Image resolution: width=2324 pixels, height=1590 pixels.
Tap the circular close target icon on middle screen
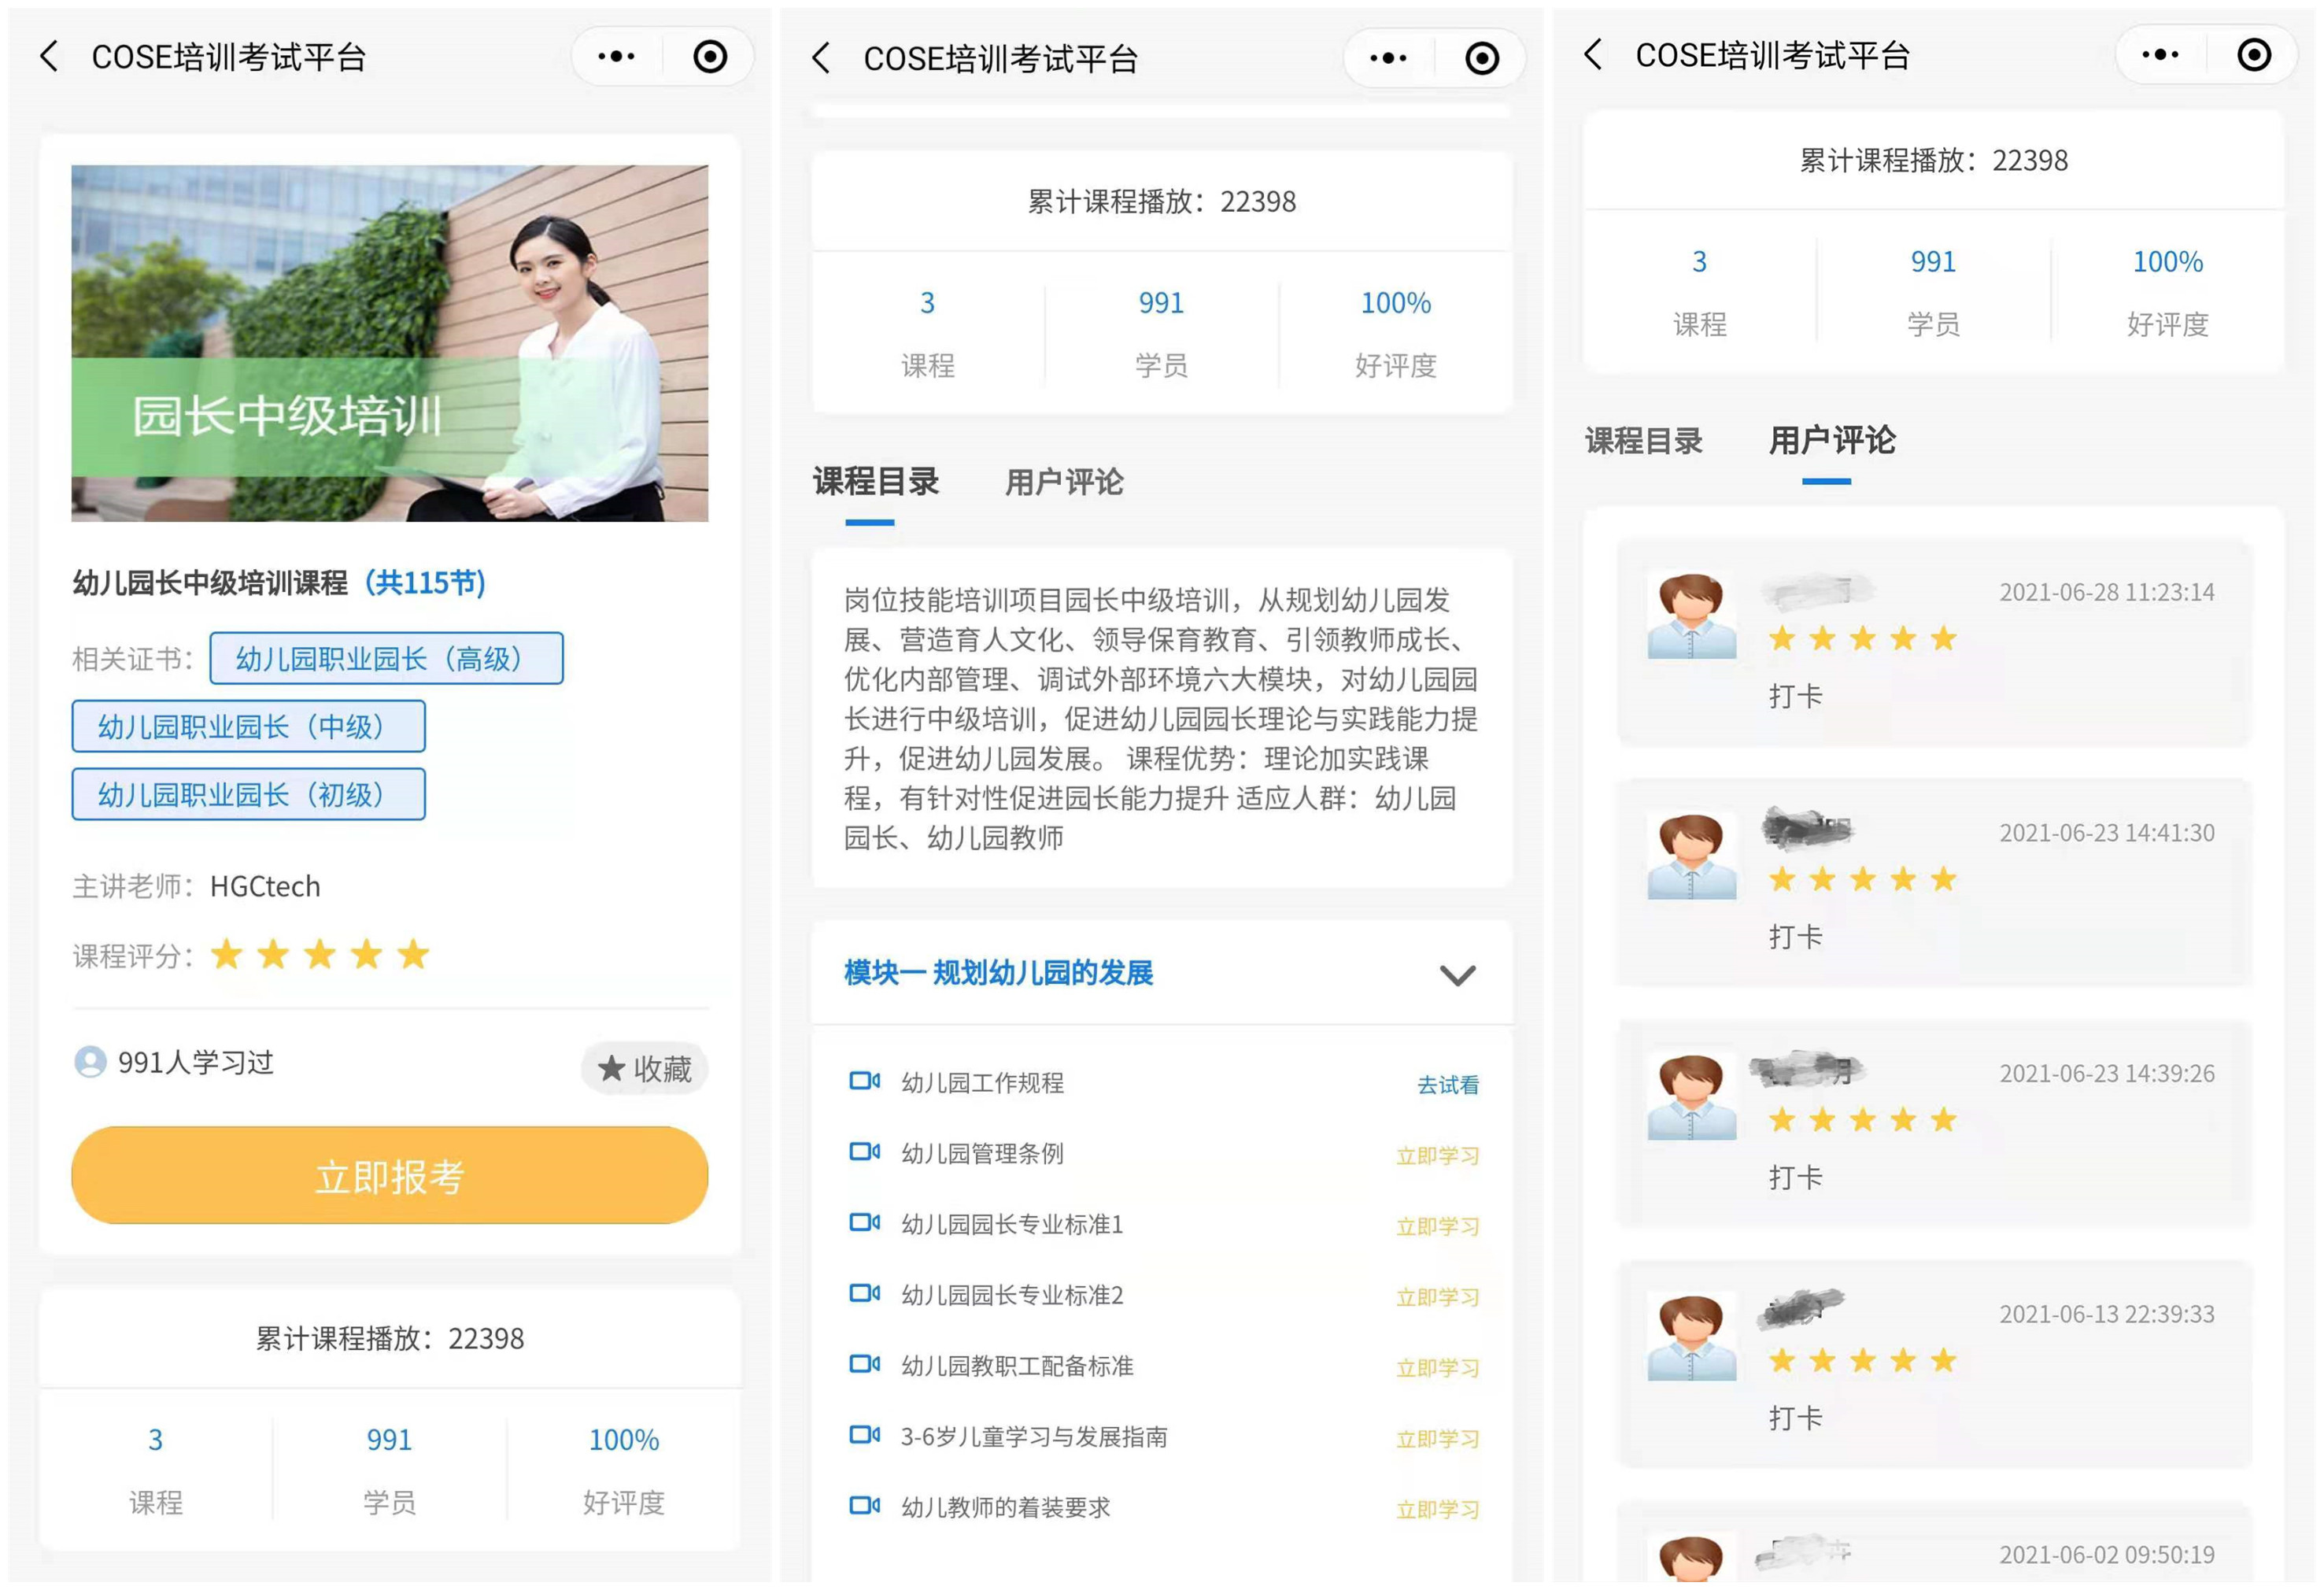click(1482, 58)
